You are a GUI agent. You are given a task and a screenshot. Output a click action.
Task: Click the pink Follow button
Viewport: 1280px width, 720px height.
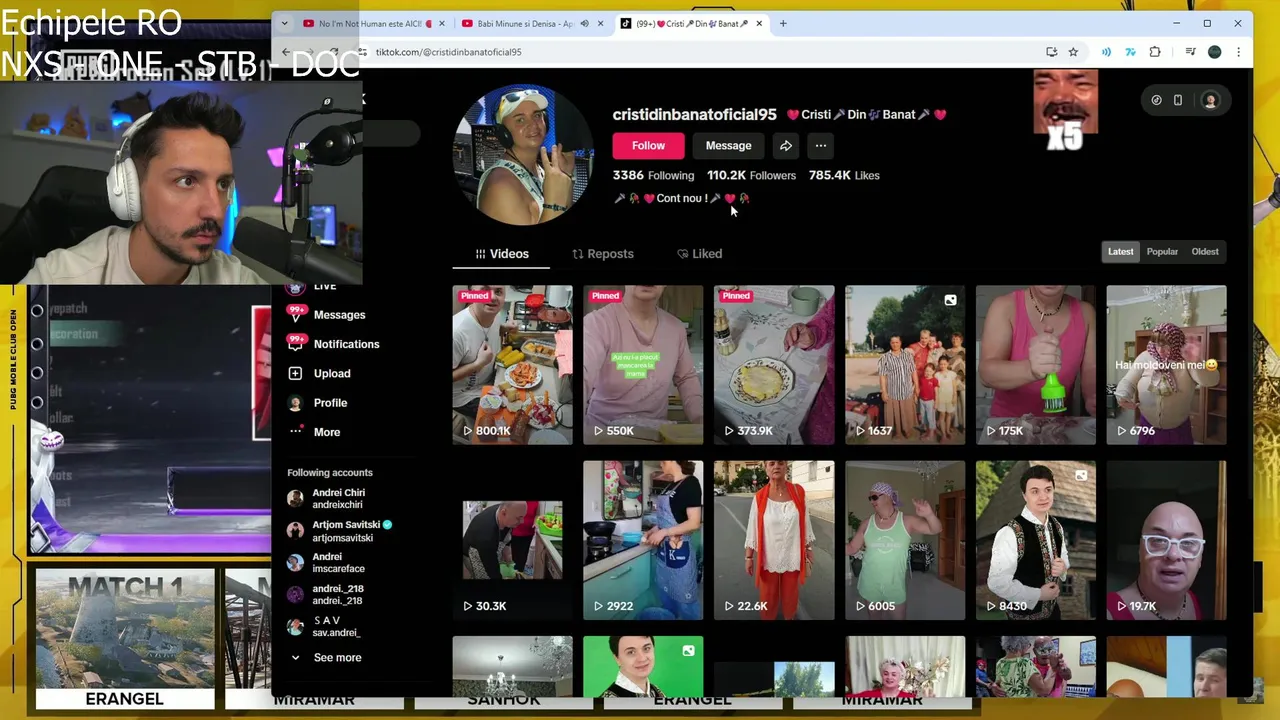(x=648, y=146)
